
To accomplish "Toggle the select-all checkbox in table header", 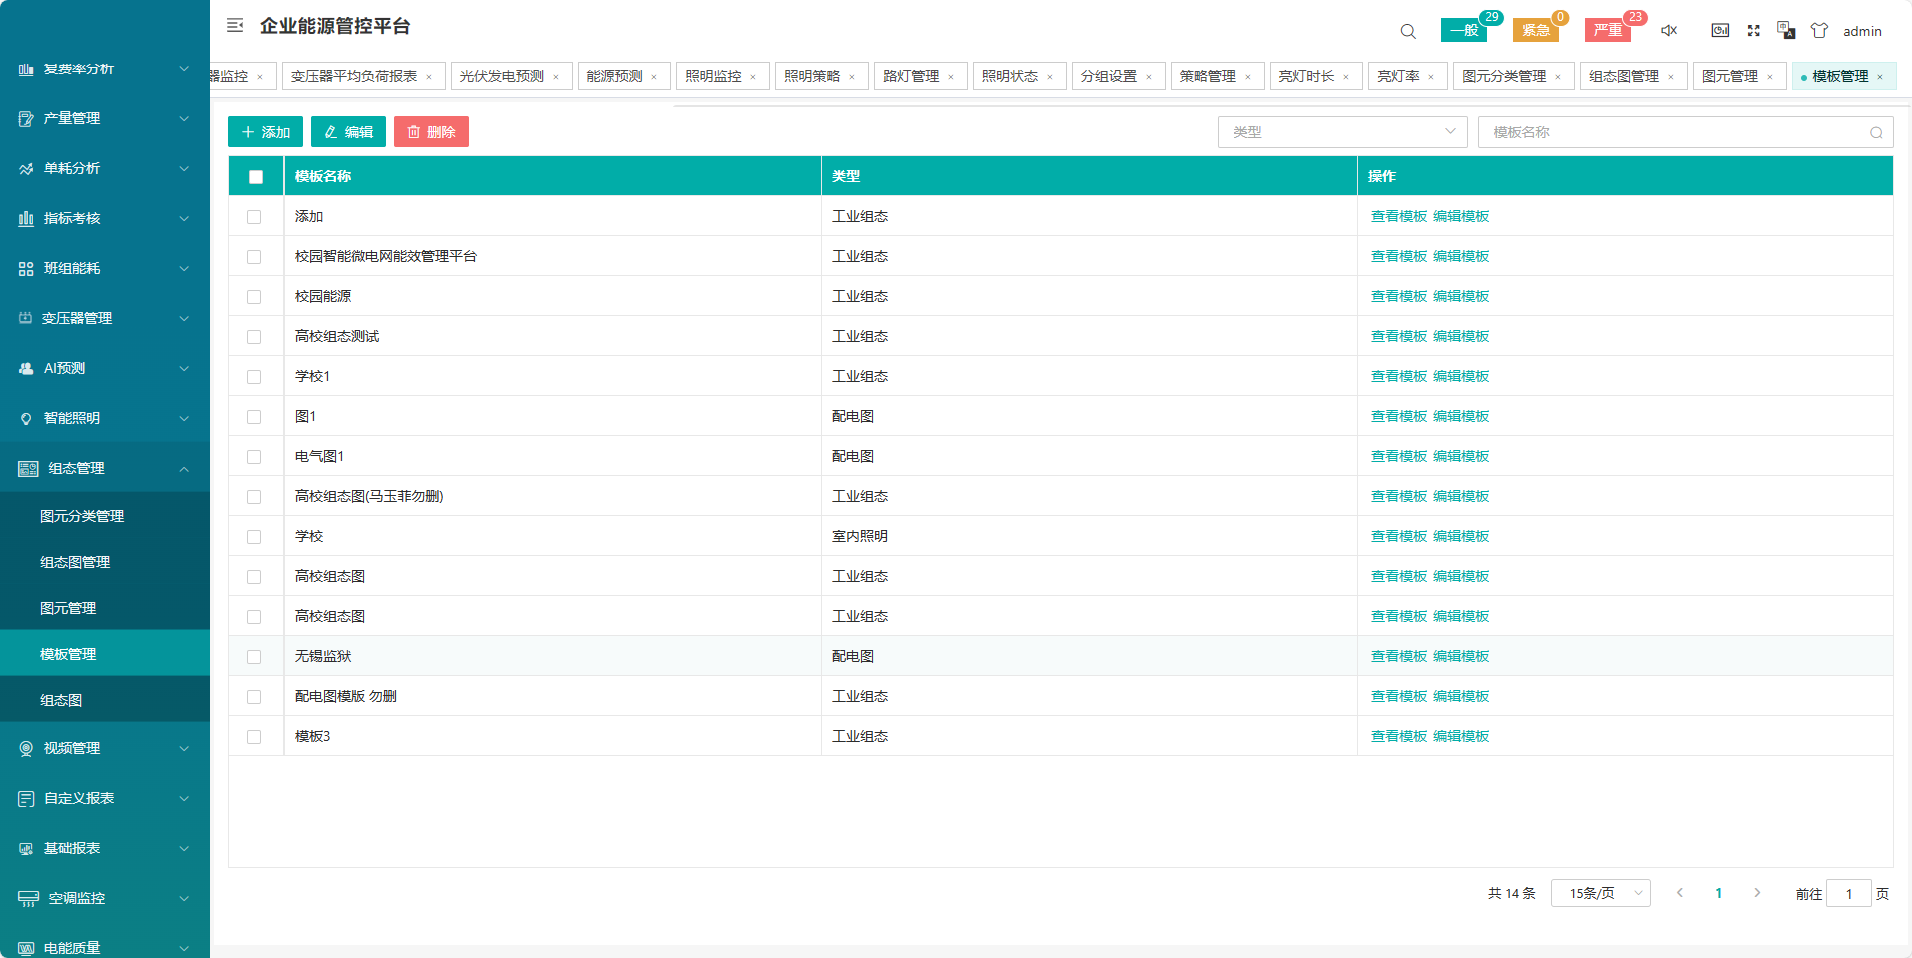I will pos(256,177).
